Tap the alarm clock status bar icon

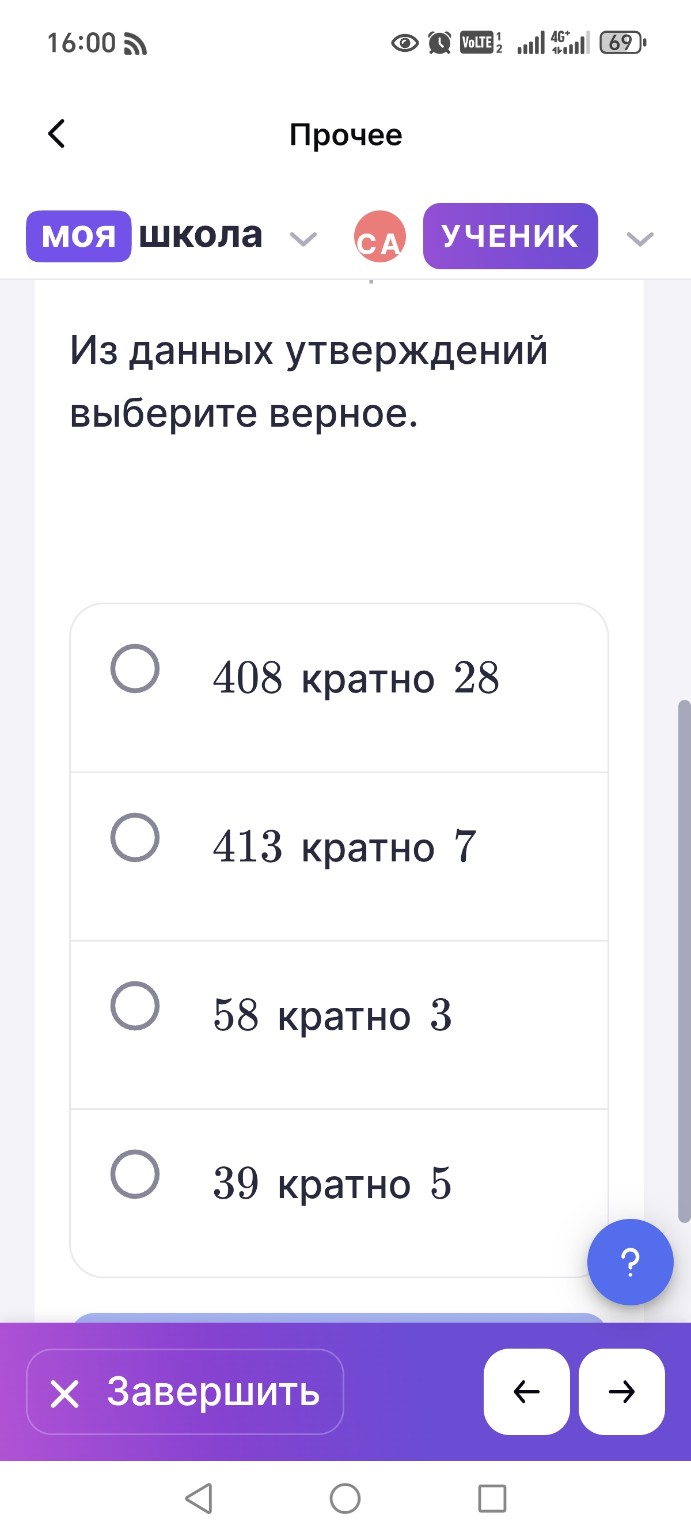(x=440, y=44)
